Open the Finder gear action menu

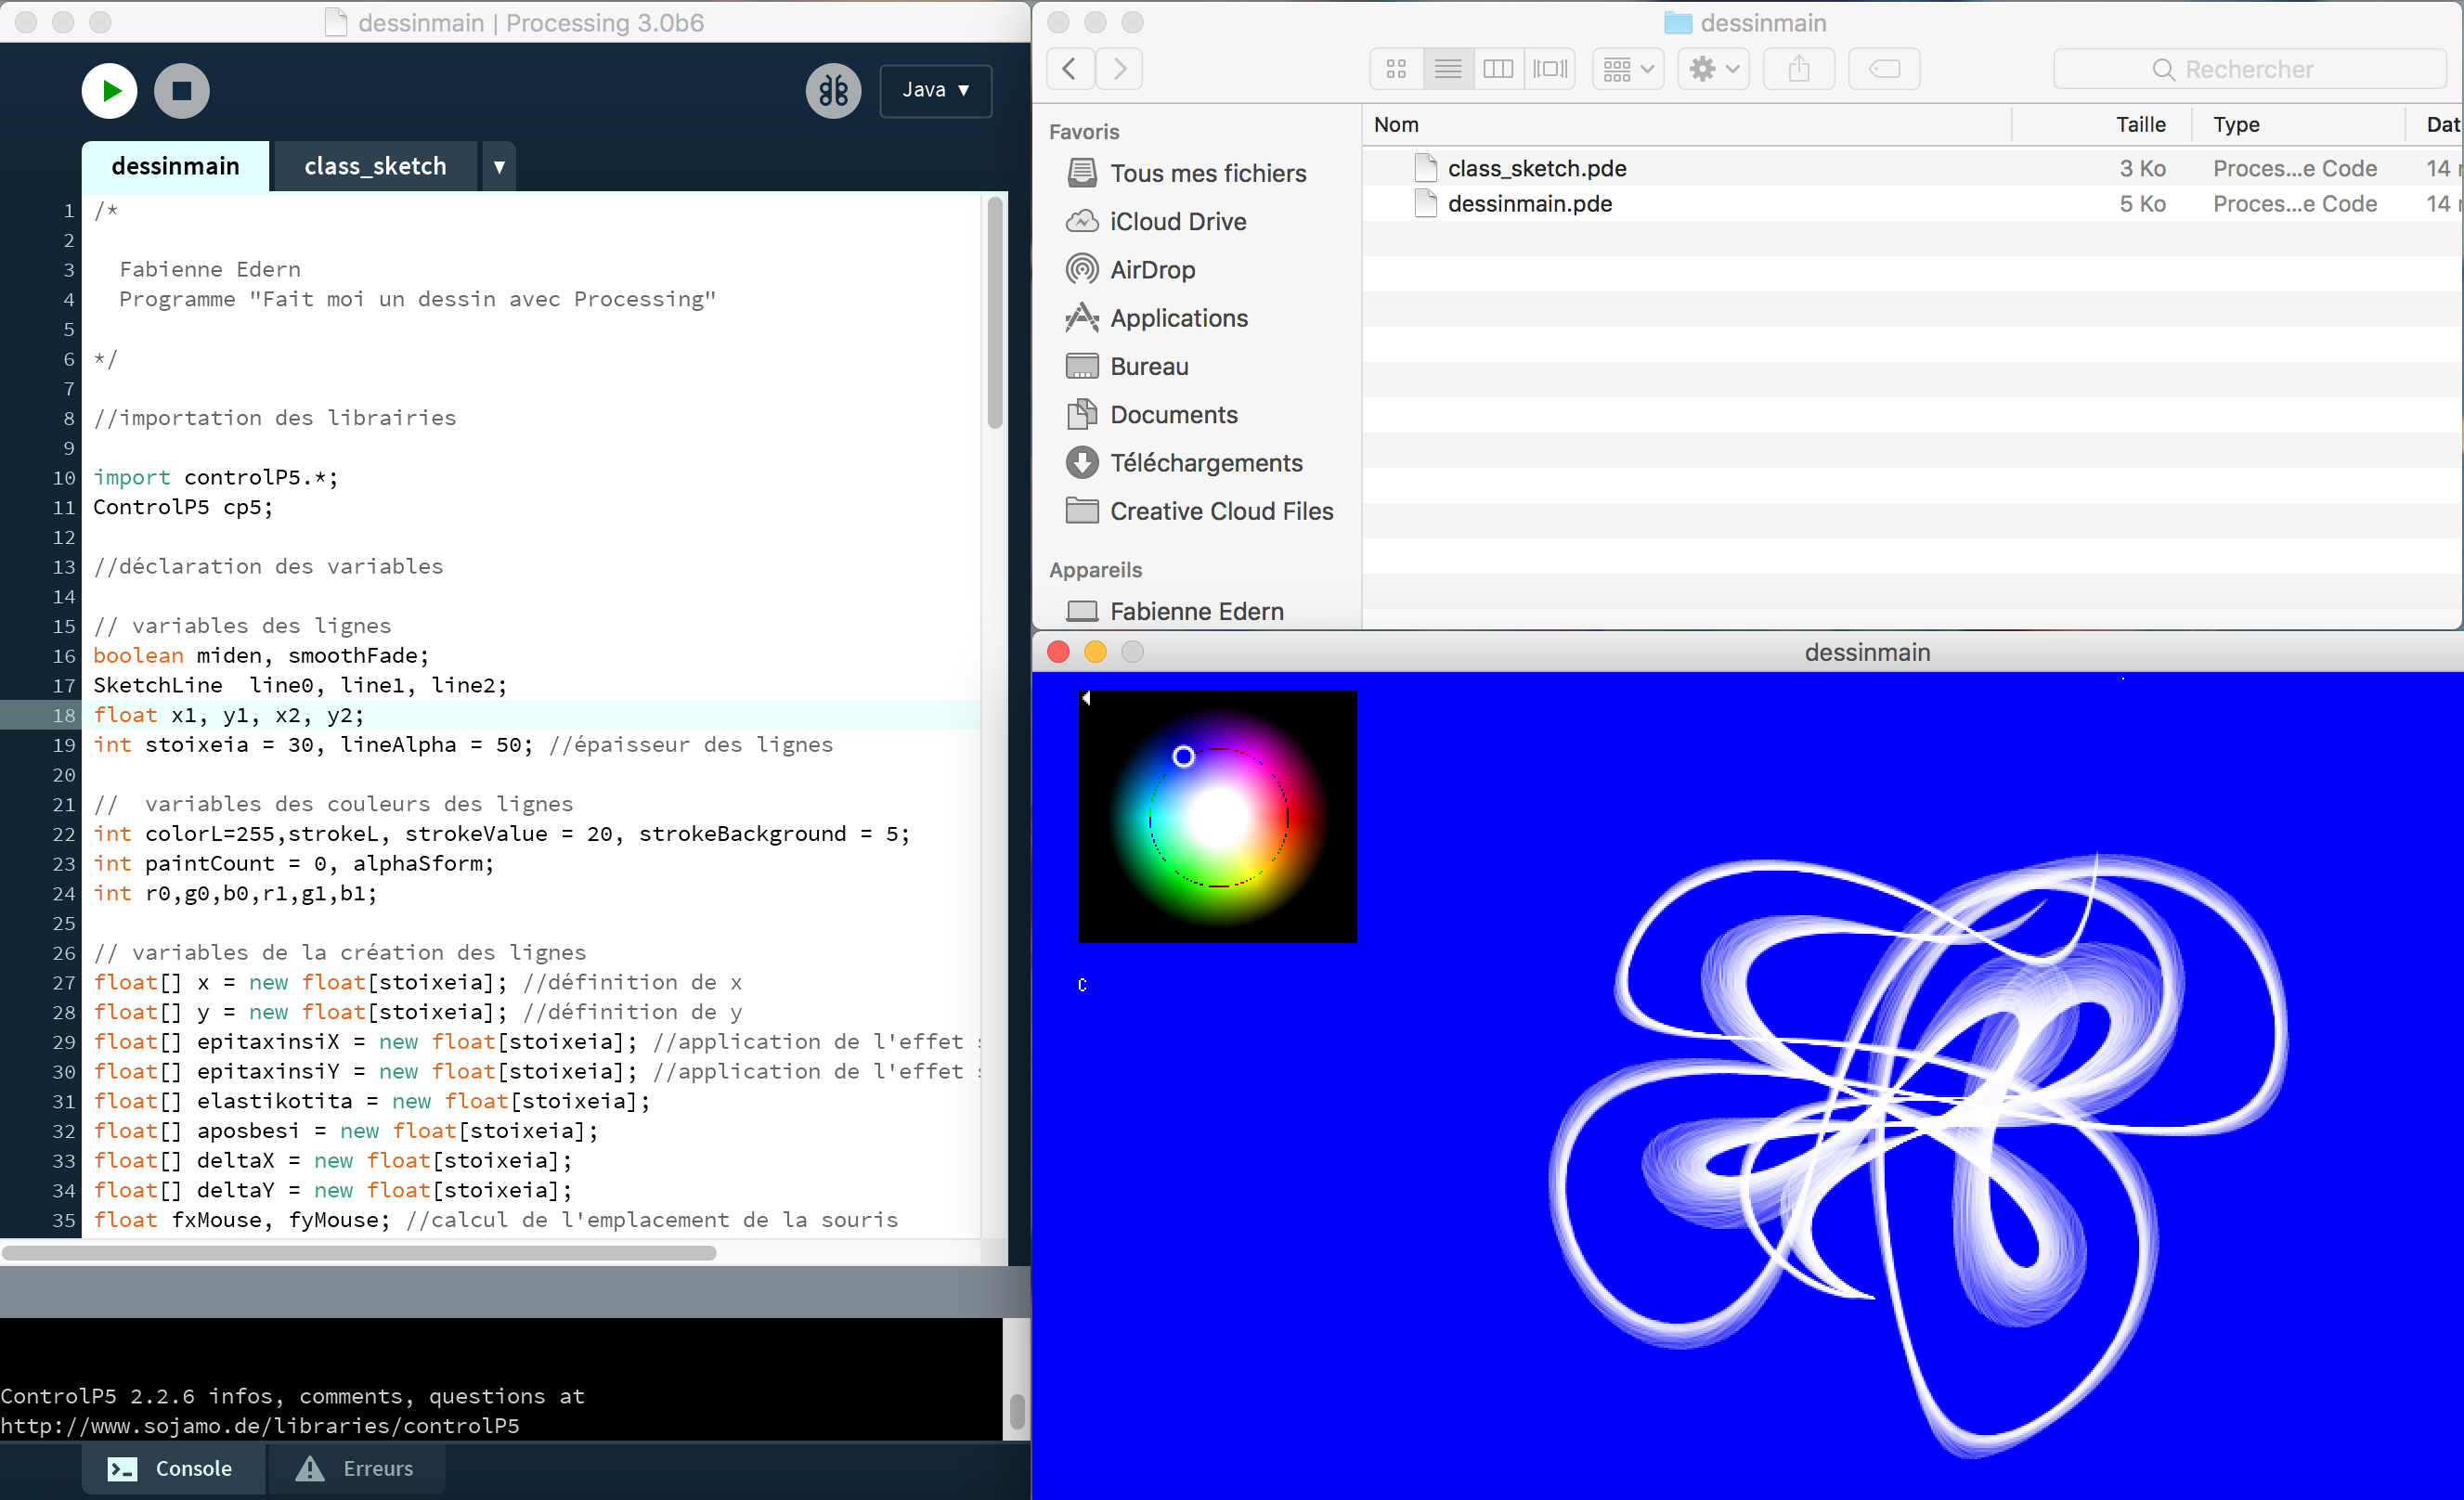[x=1713, y=69]
